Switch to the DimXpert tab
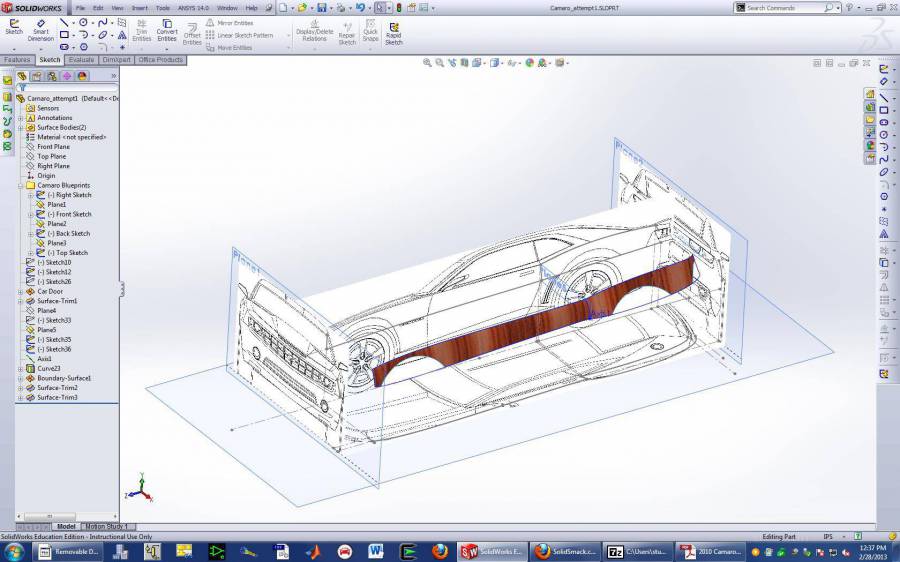 [x=117, y=60]
